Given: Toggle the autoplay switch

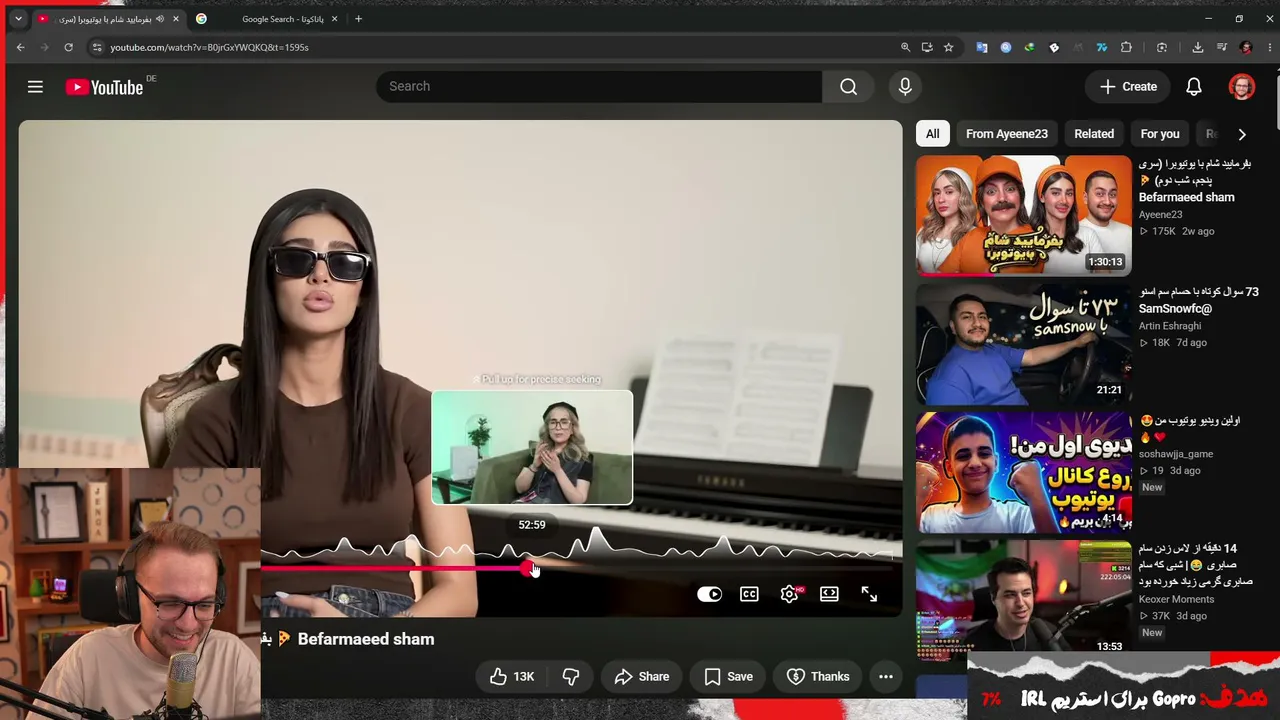Looking at the screenshot, I should [709, 594].
